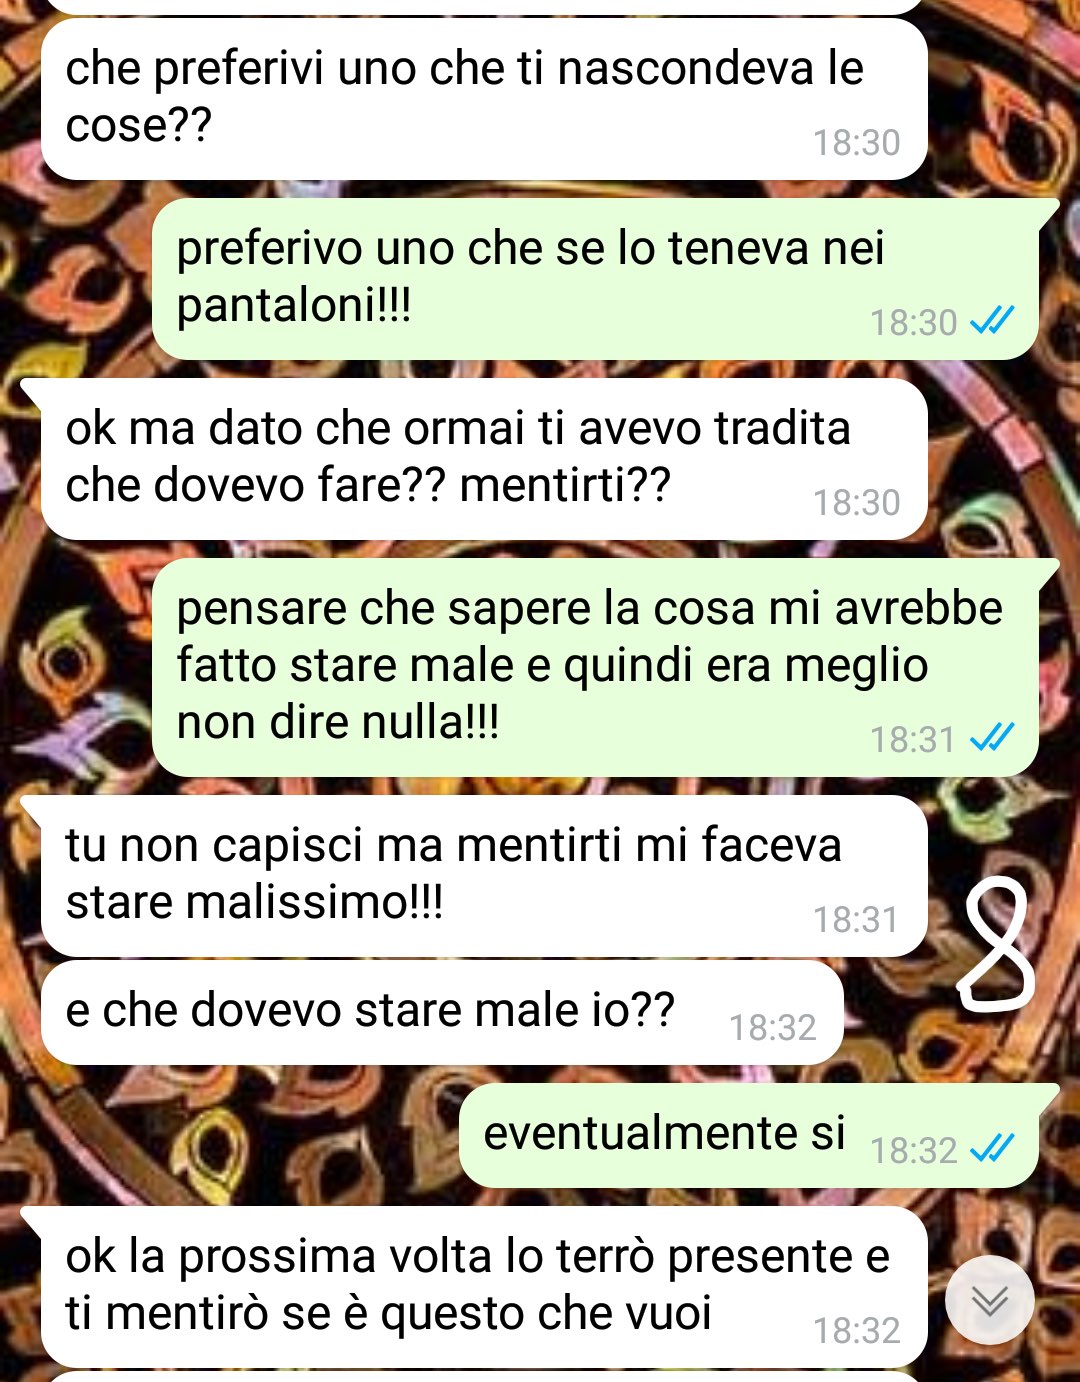Tap 18:31 timestamp on 'non dire nulla!!!' message
Viewport: 1080px width, 1382px height.
913,740
